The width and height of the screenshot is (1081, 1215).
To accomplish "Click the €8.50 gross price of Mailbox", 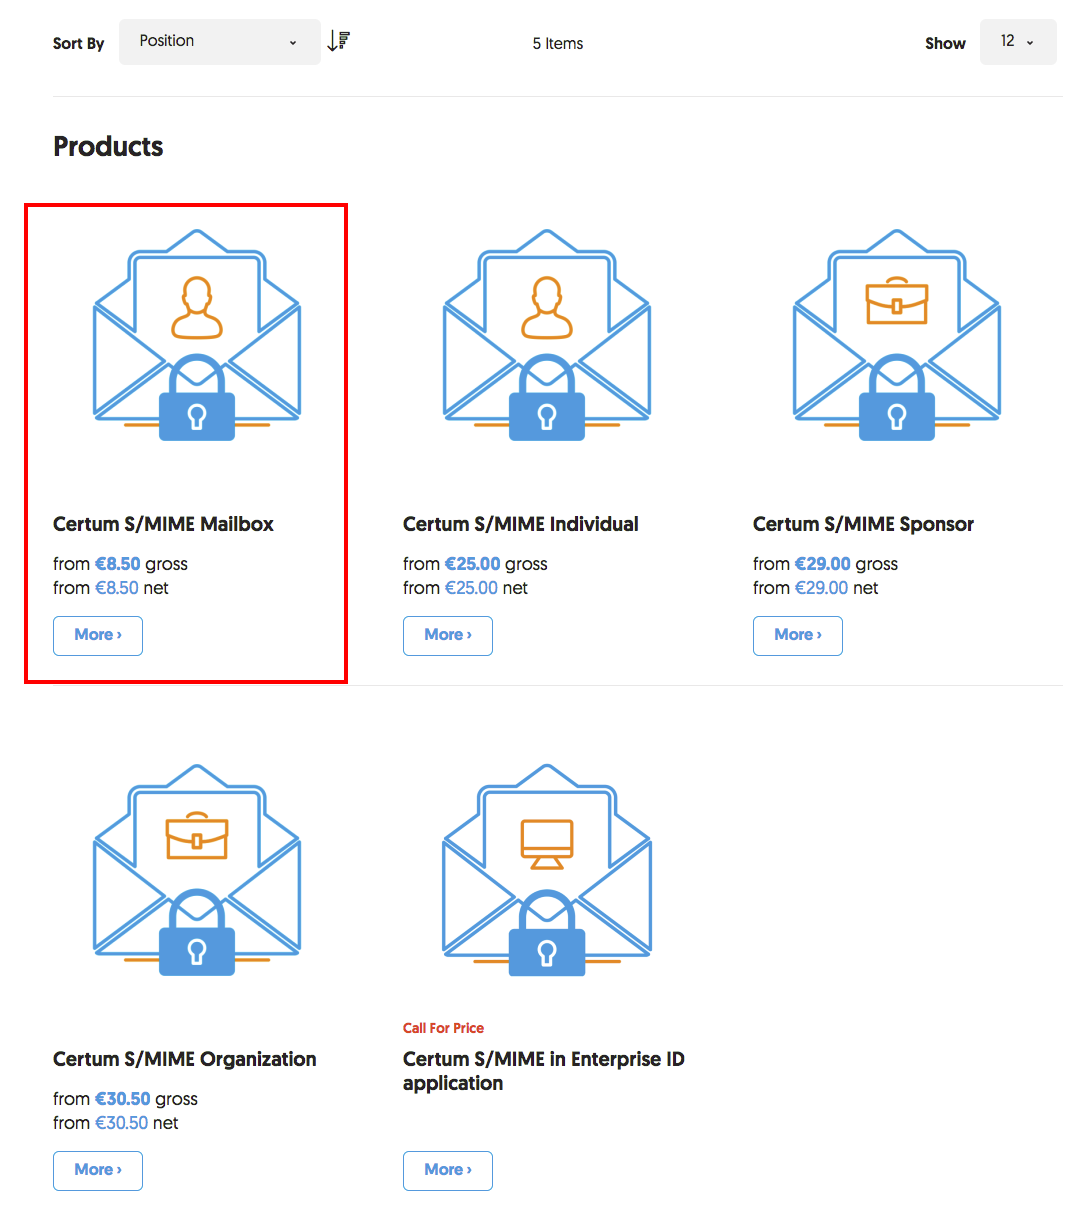I will click(x=118, y=564).
